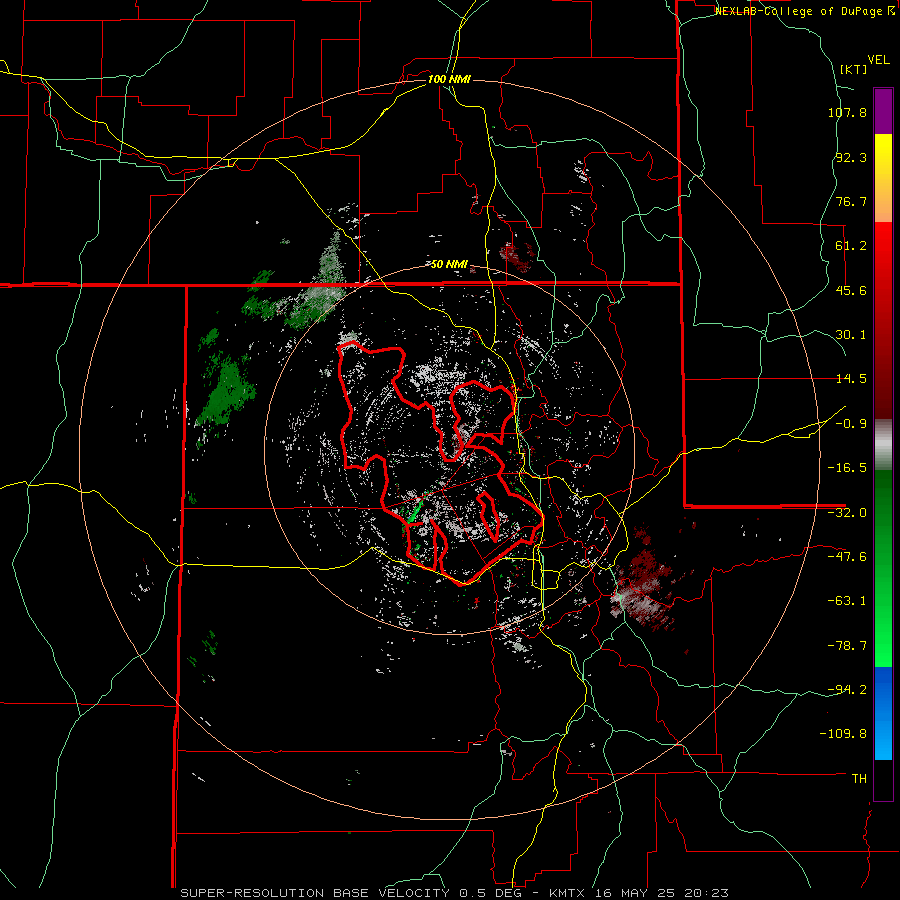Image resolution: width=900 pixels, height=900 pixels.
Task: Pick the purple segment of velocity color bar
Action: coord(883,111)
